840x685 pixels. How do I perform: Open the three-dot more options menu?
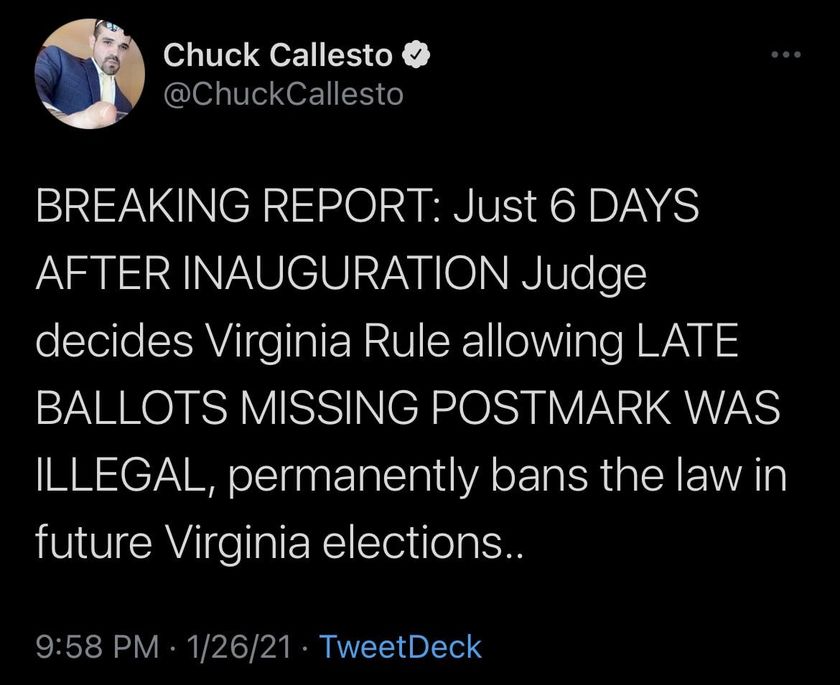[786, 55]
